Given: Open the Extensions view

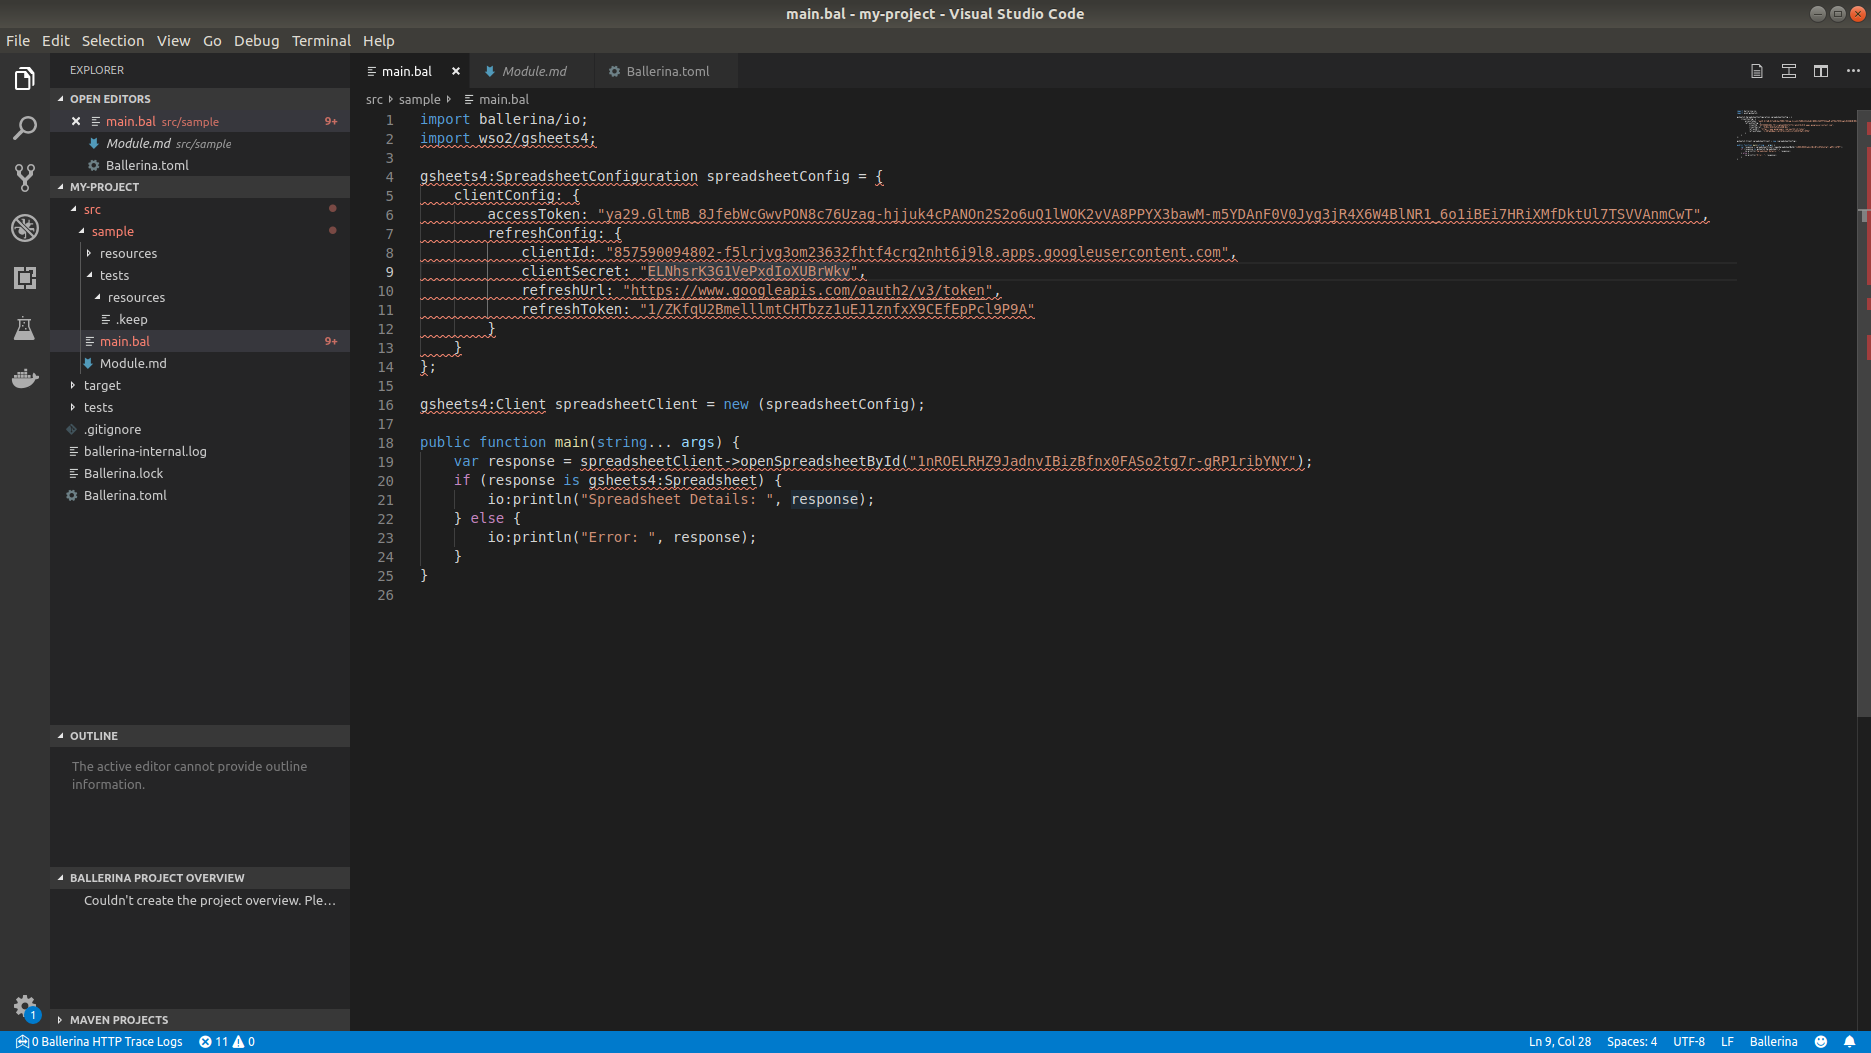Looking at the screenshot, I should (x=25, y=278).
